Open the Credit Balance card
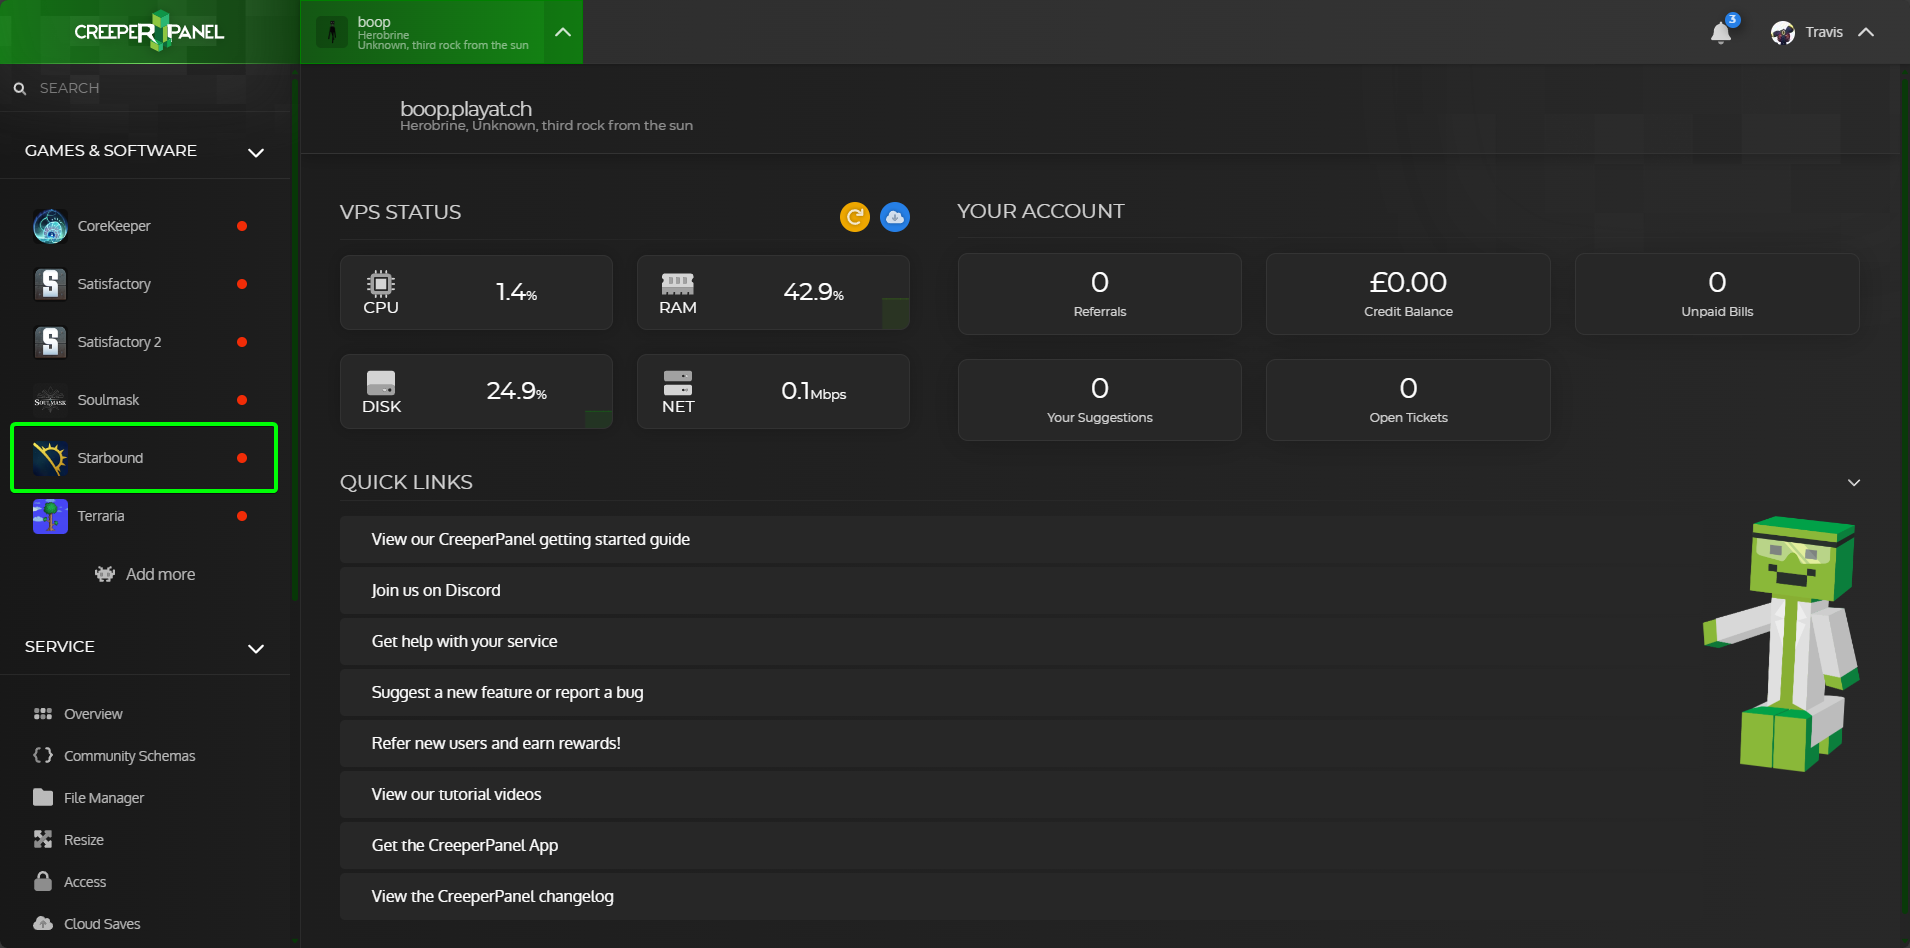1910x948 pixels. [x=1408, y=294]
